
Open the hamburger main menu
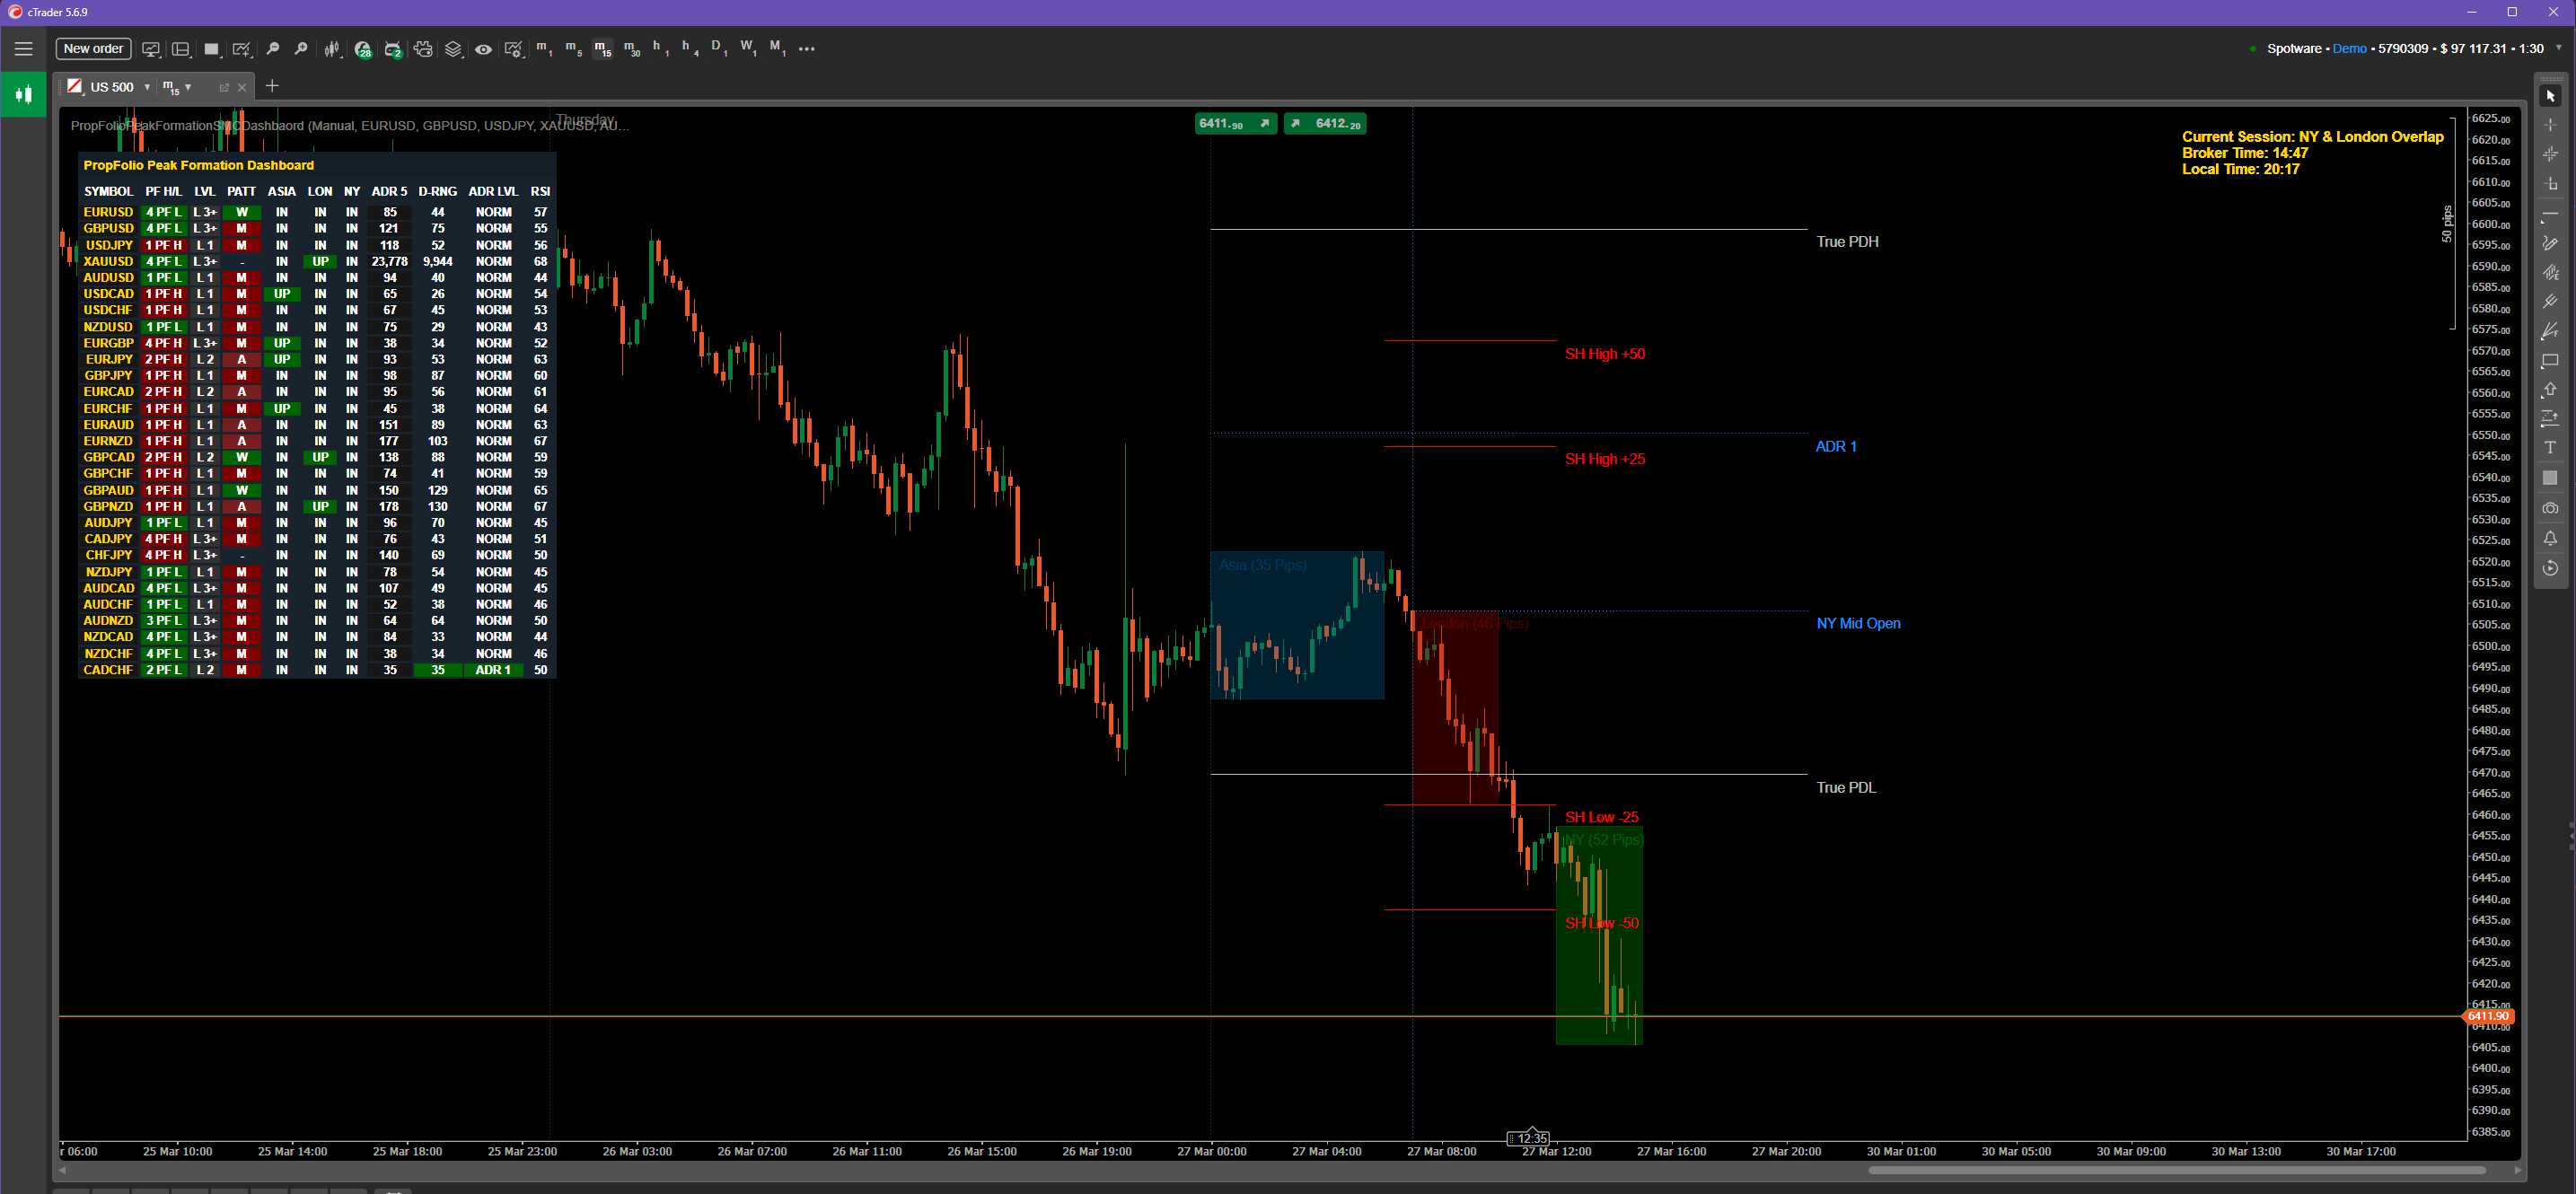(x=23, y=49)
